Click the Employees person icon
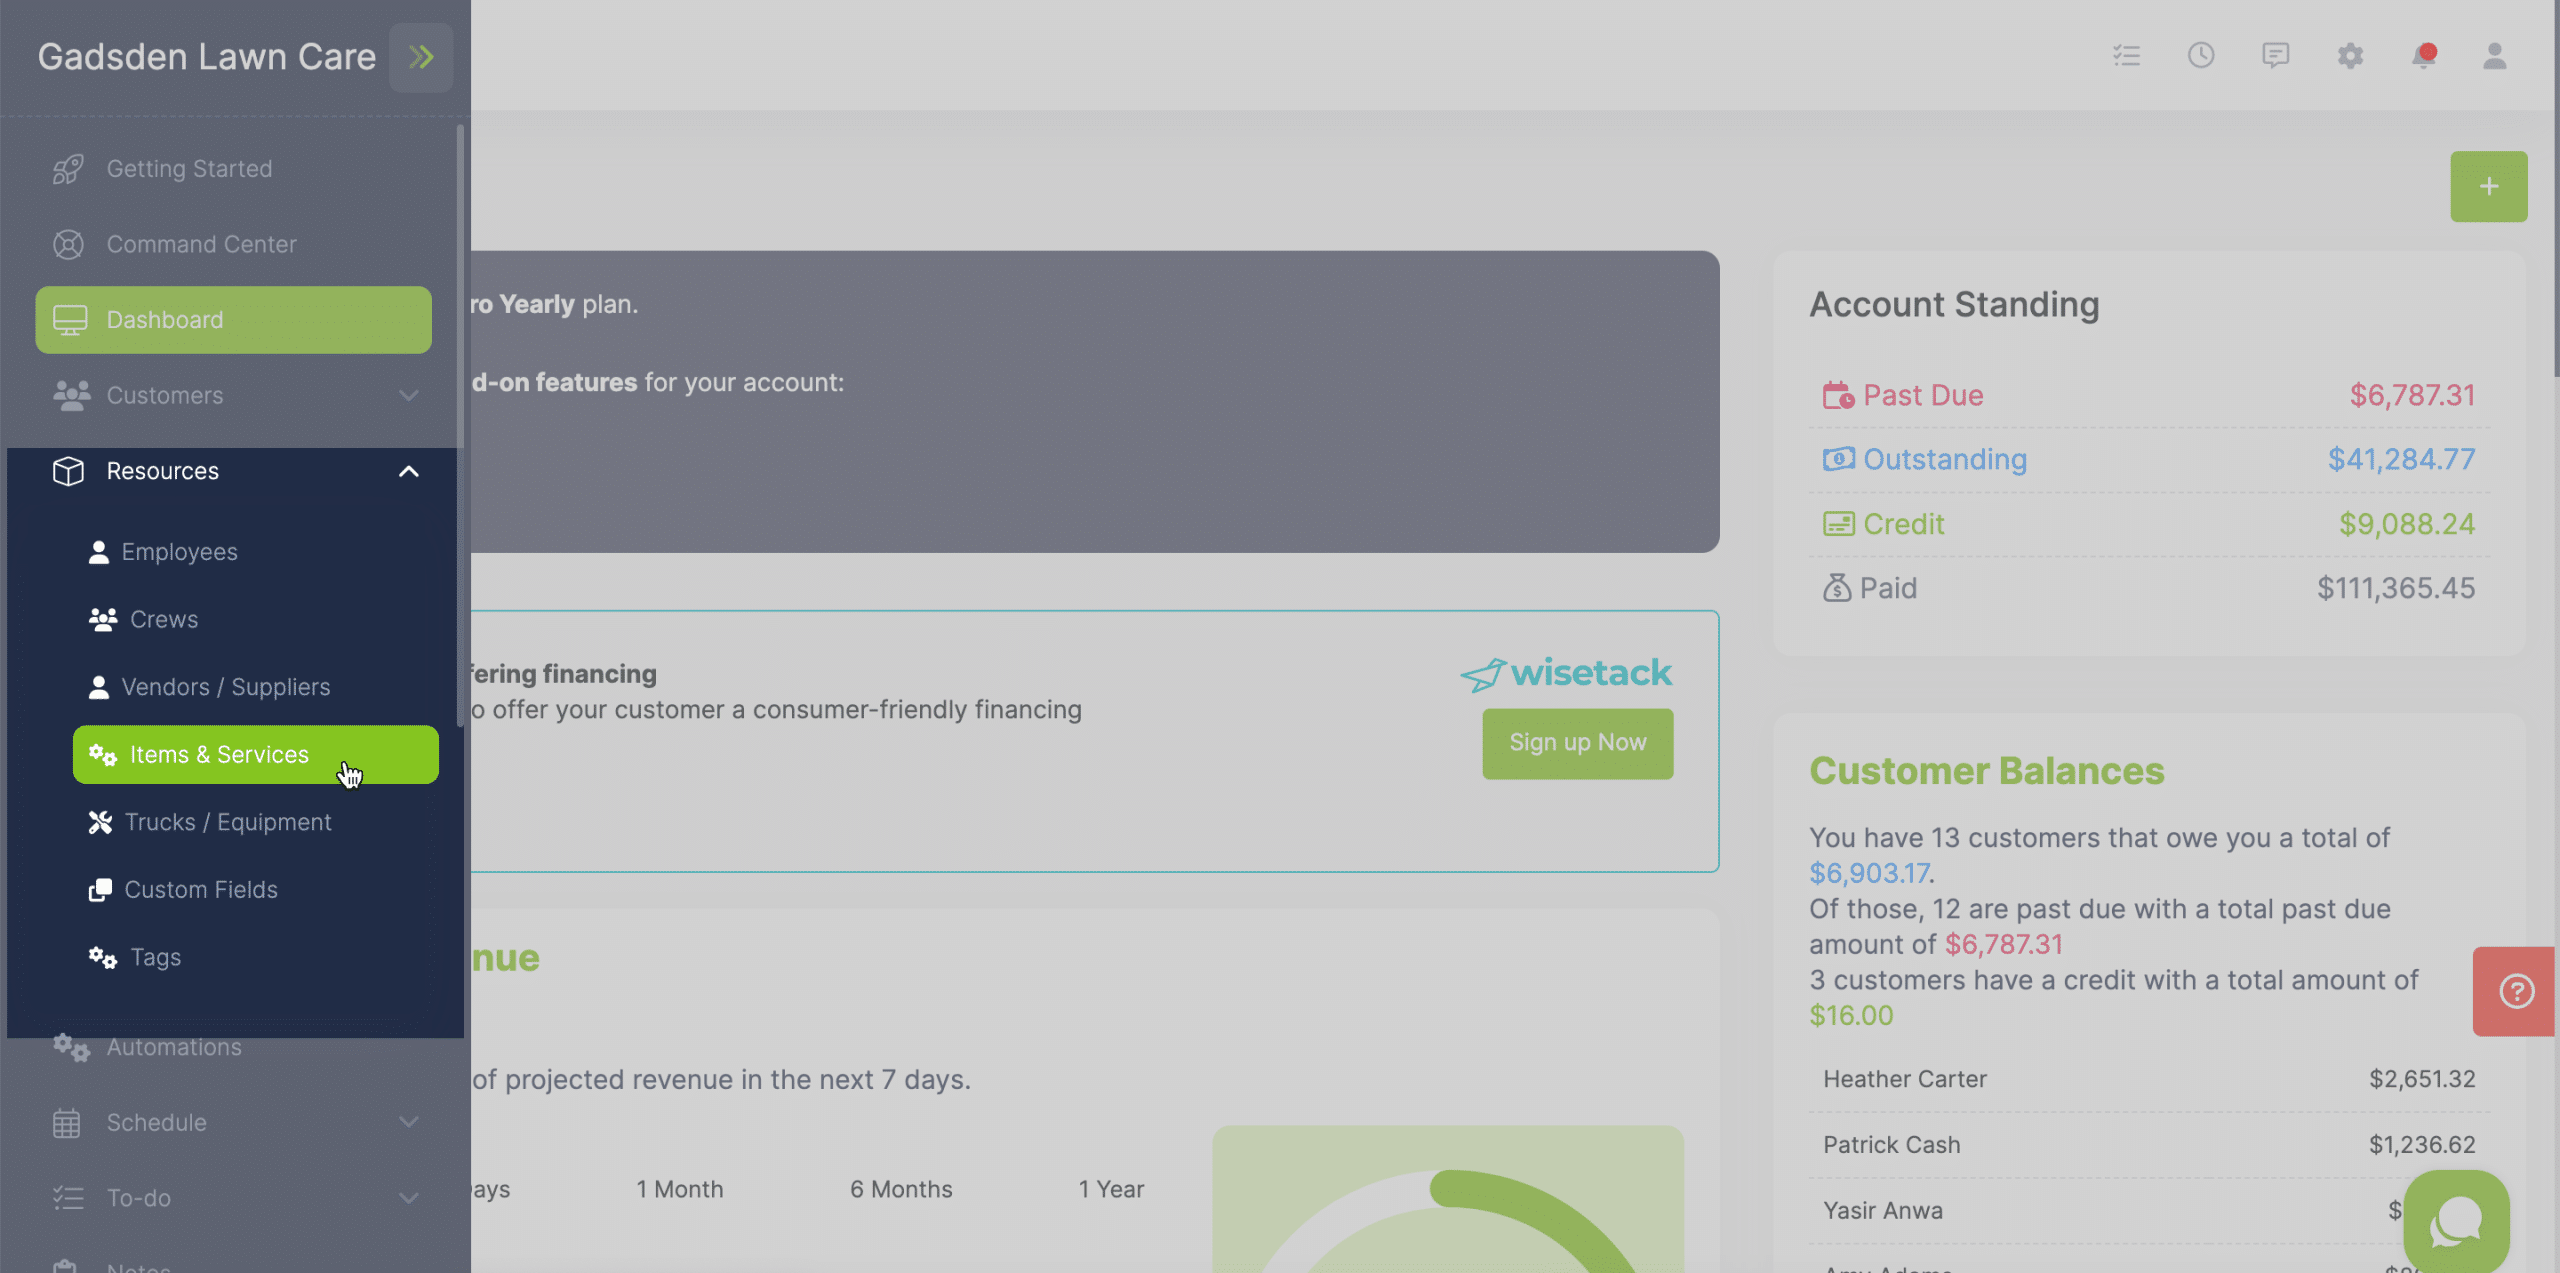This screenshot has height=1273, width=2560. (98, 552)
